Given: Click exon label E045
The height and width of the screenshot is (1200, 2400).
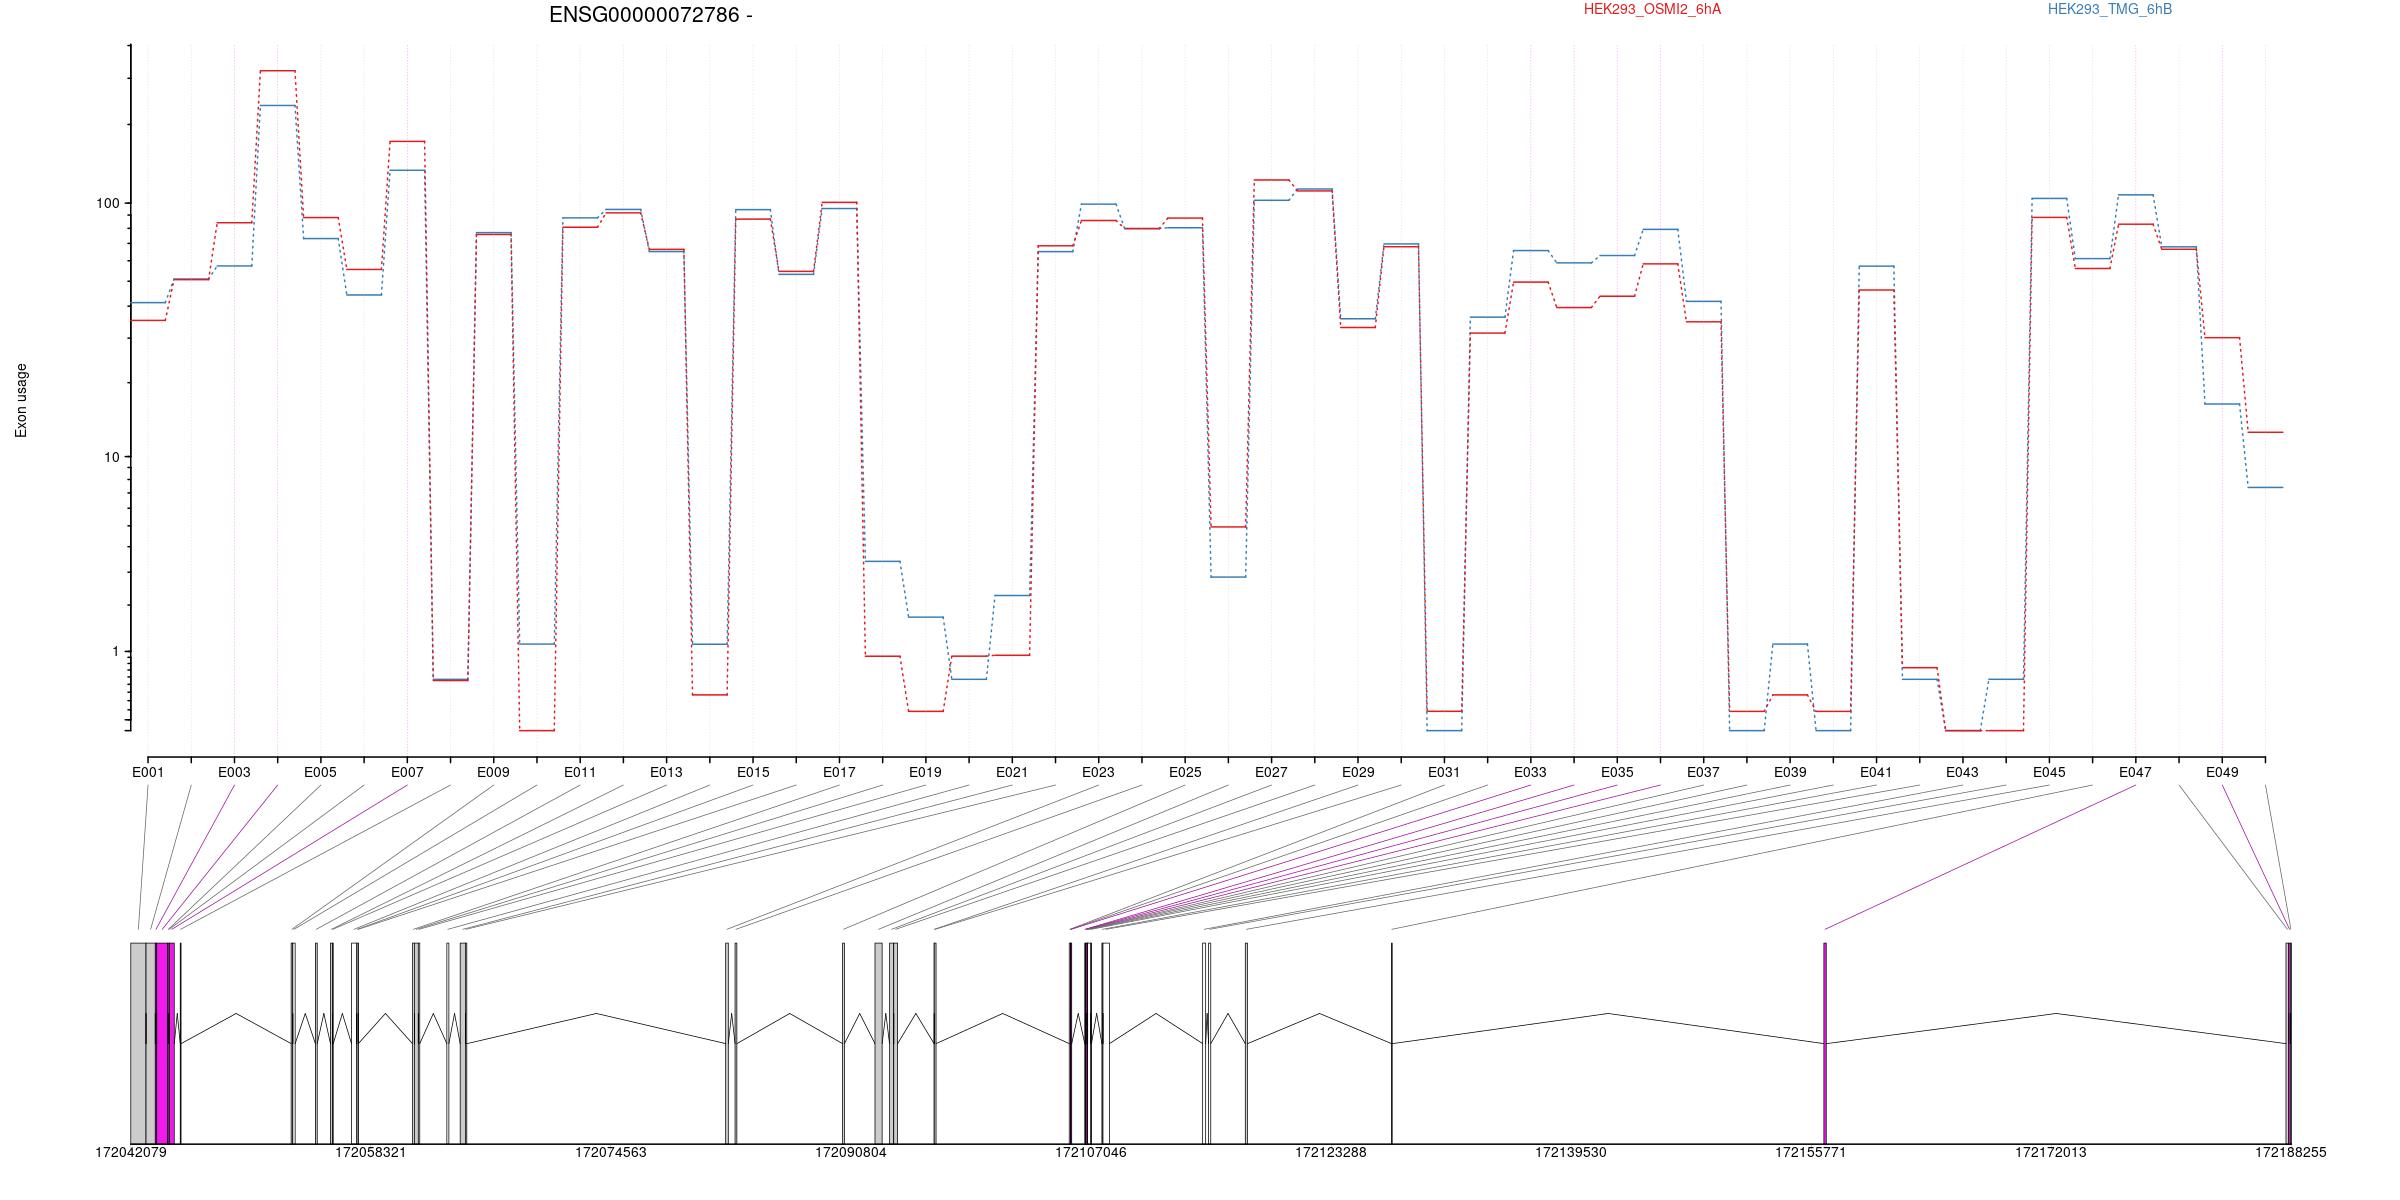Looking at the screenshot, I should point(2049,772).
